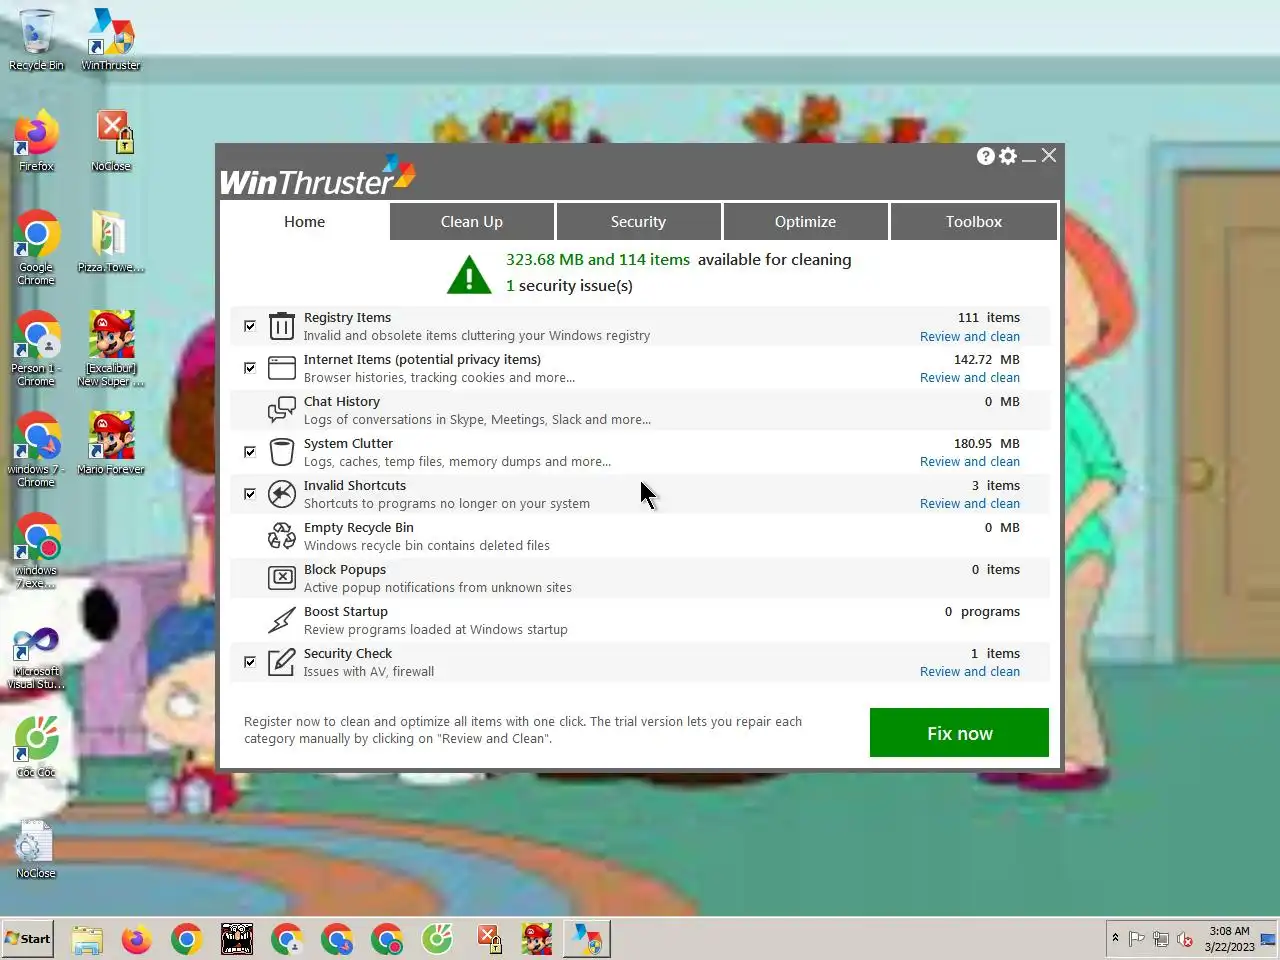Viewport: 1280px width, 960px height.
Task: Click the 'Empty Recycle Bin' row label
Action: [359, 528]
